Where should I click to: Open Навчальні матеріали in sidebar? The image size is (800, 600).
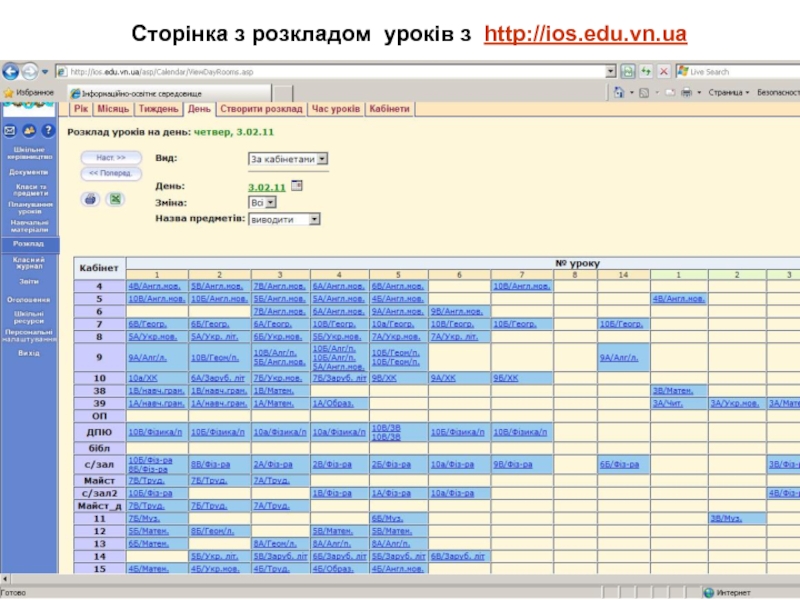coord(30,226)
